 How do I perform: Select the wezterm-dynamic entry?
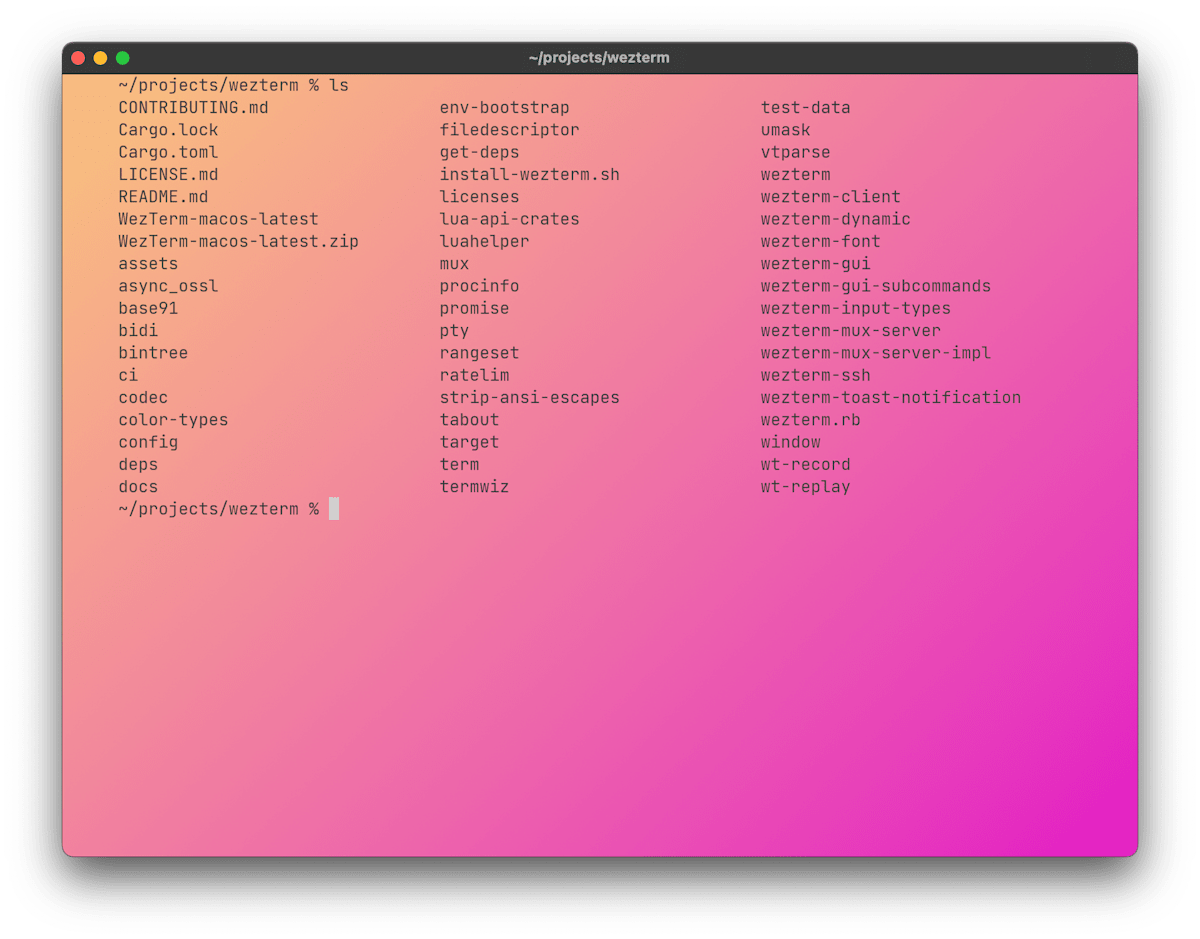(x=835, y=219)
